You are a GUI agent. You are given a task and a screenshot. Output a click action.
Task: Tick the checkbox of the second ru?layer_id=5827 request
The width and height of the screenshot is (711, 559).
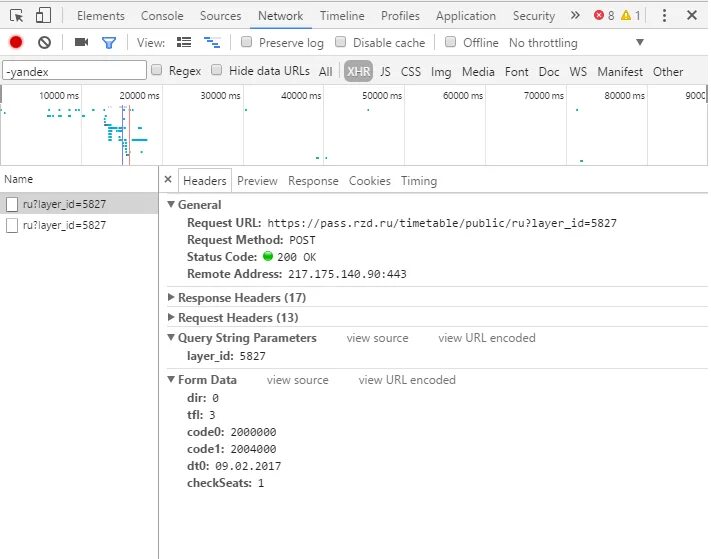point(12,225)
